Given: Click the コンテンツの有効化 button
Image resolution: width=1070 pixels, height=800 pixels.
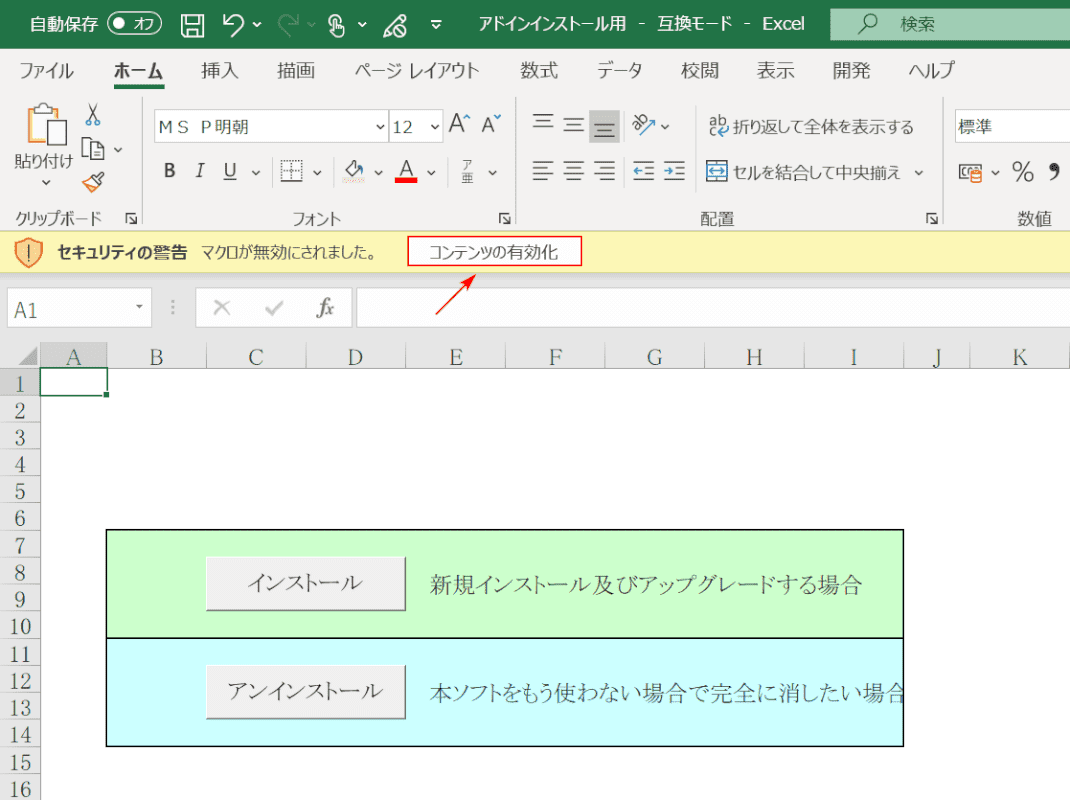Looking at the screenshot, I should pyautogui.click(x=495, y=251).
